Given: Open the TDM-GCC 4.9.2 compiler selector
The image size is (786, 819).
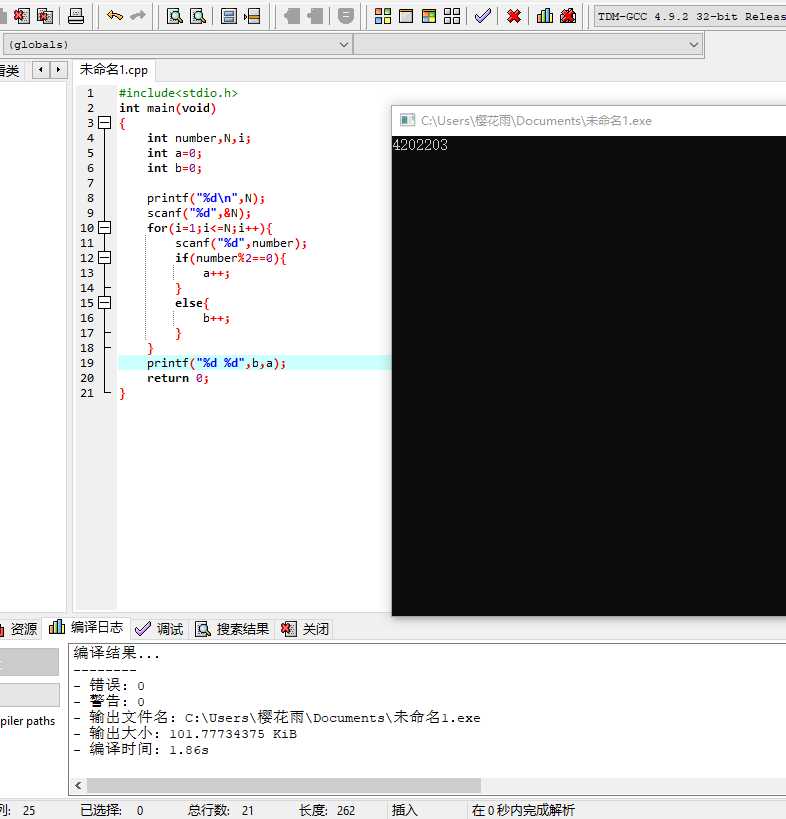Looking at the screenshot, I should [690, 16].
